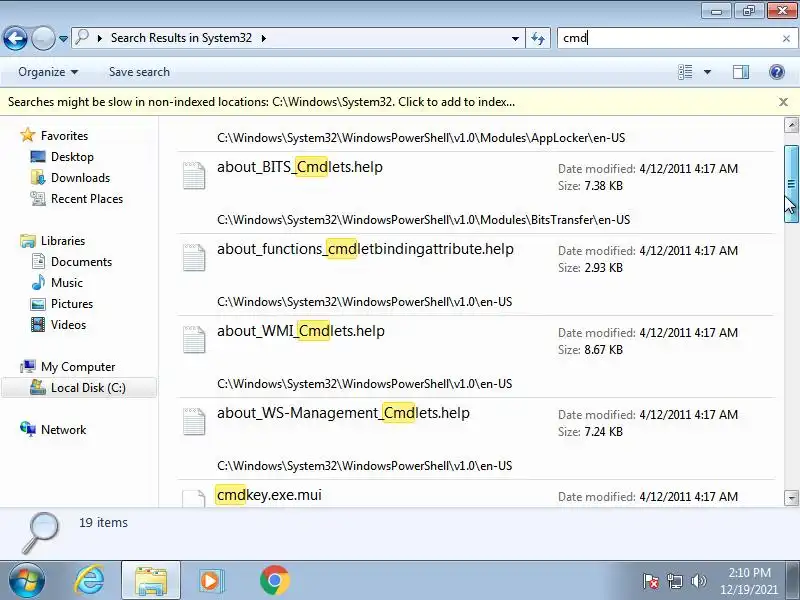Click the 19 items status text
Screen dimensions: 800x600
point(103,523)
